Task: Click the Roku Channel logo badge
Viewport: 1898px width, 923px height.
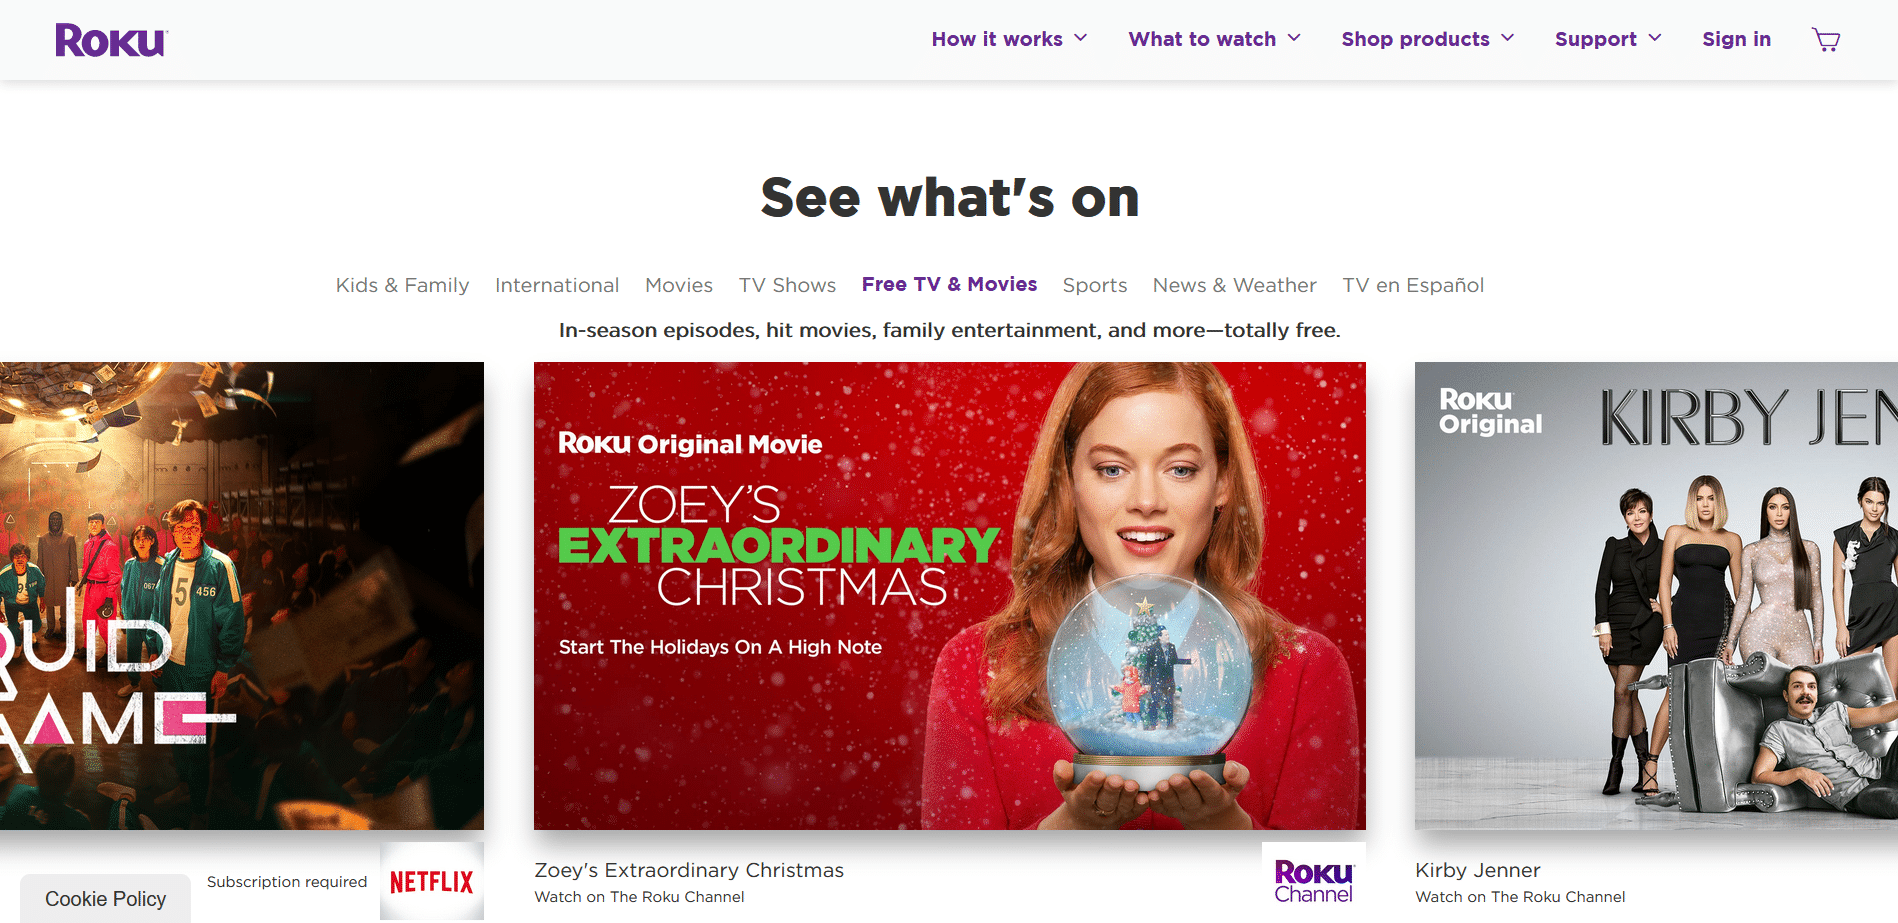Action: (1314, 881)
